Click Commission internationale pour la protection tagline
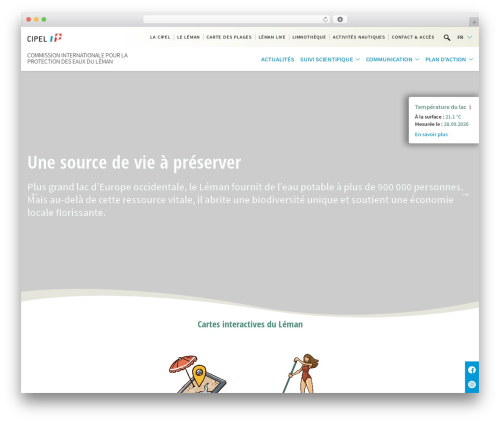This screenshot has height=423, width=500. 77,58
